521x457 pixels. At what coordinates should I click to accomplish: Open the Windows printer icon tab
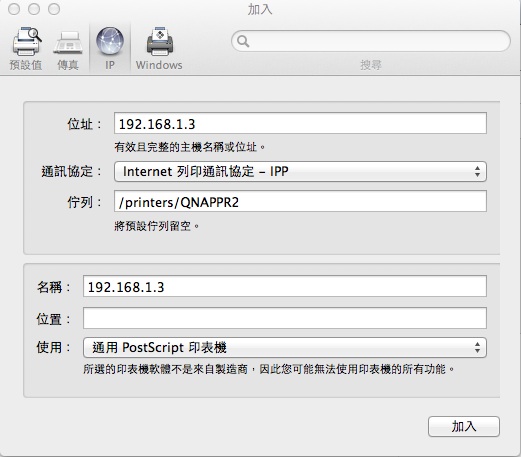coord(160,41)
